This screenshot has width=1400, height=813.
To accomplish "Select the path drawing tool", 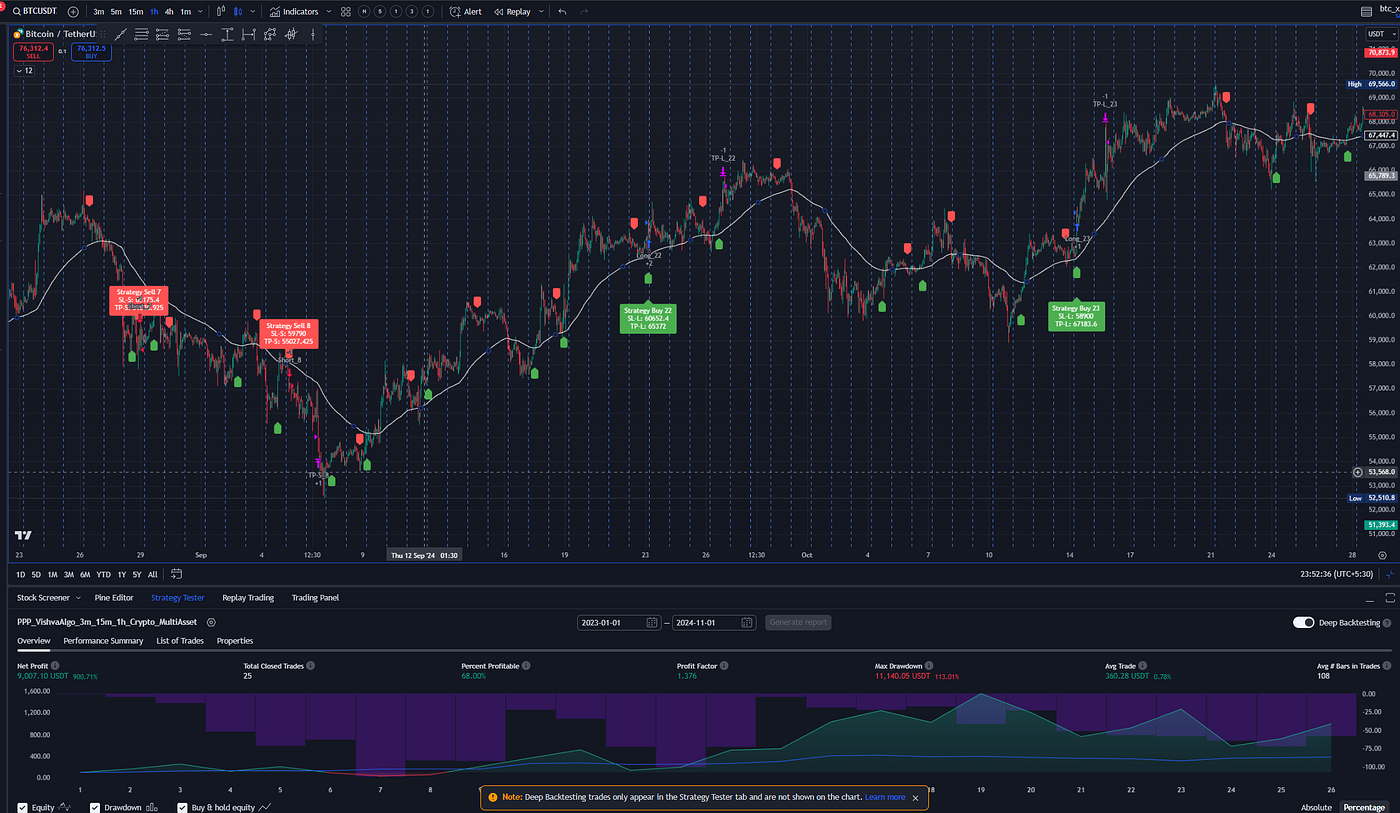I will (270, 34).
